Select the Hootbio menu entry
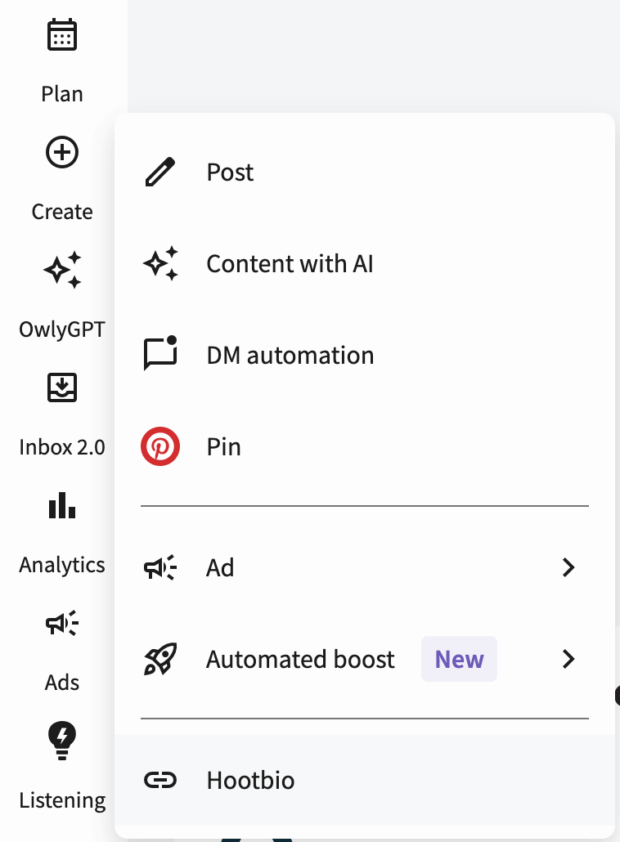Viewport: 620px width, 842px height. (364, 780)
